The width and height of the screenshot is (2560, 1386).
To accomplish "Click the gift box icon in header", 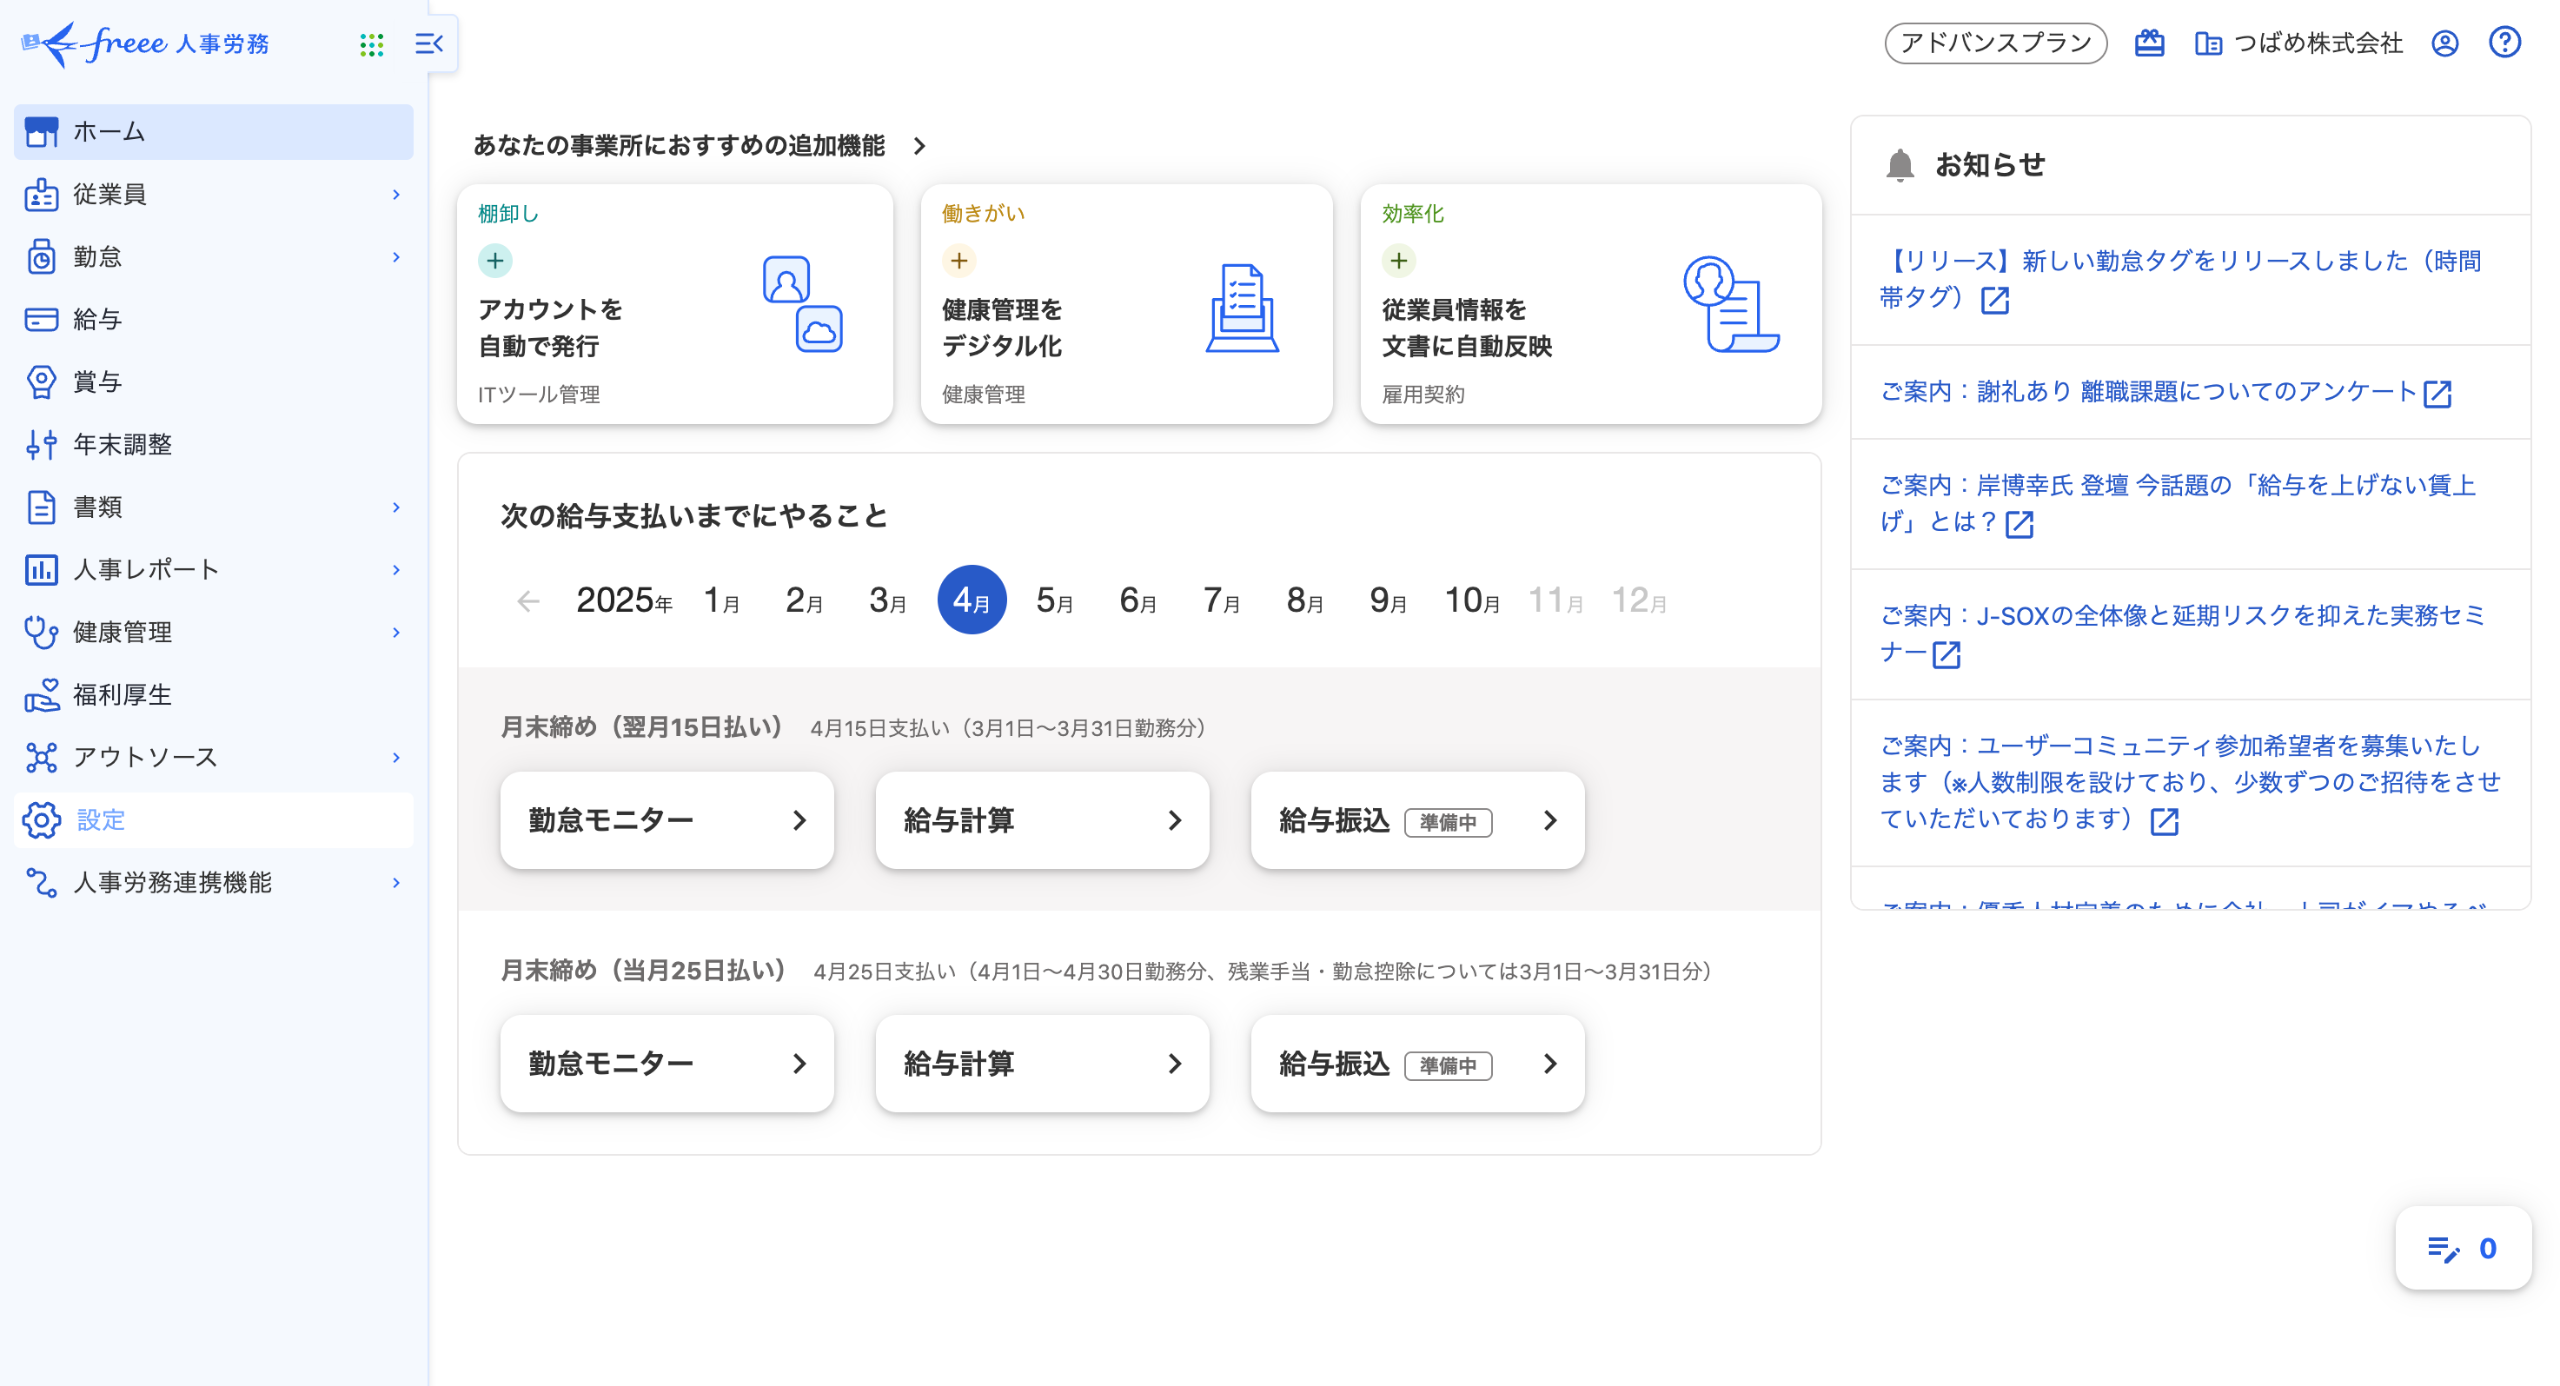I will click(x=2149, y=43).
